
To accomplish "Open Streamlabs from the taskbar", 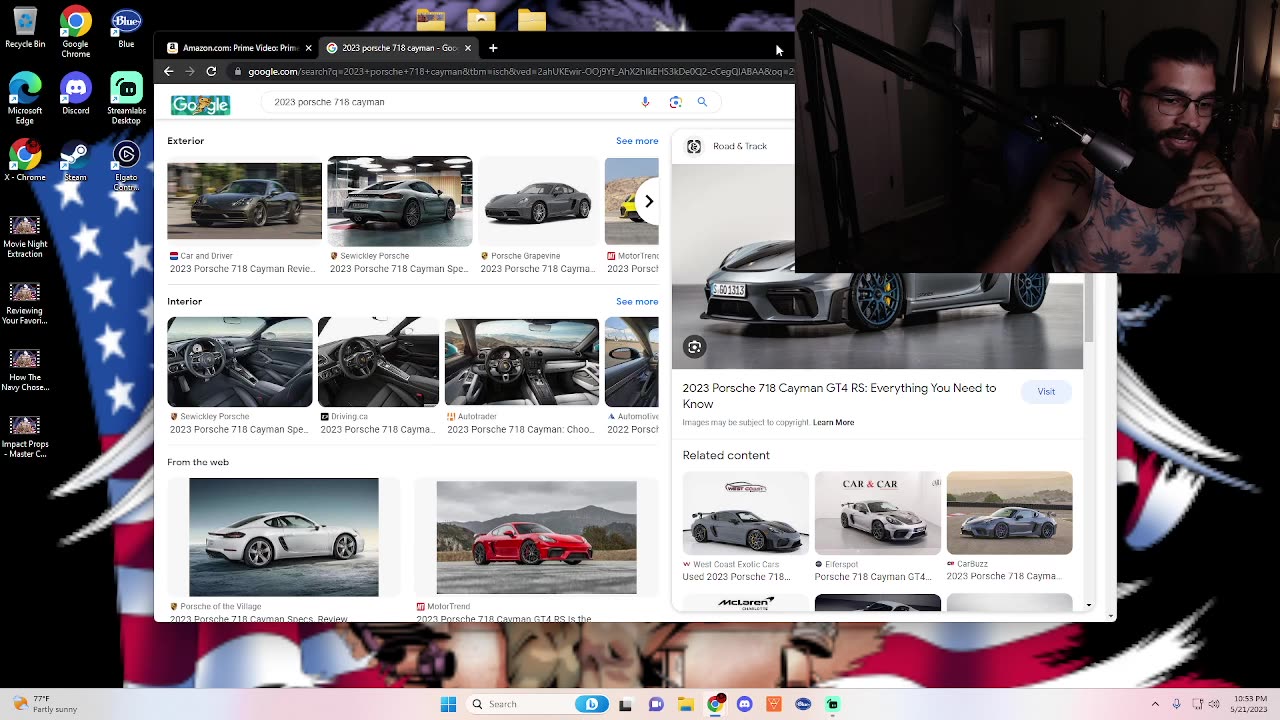I will 832,704.
